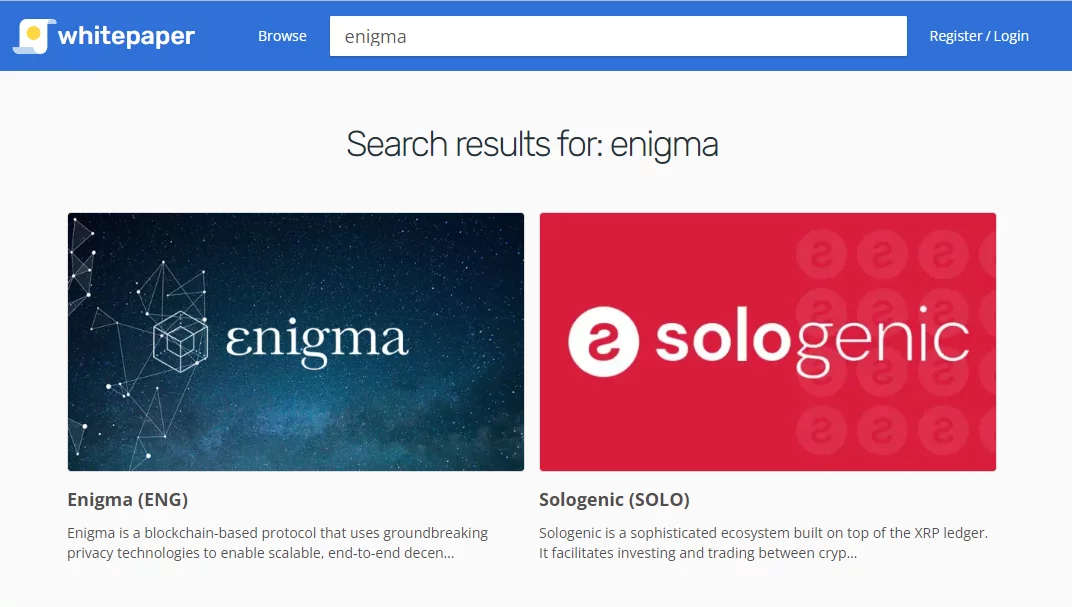The image size is (1072, 607).
Task: Open the Enigma (ENG) title link
Action: coord(127,499)
